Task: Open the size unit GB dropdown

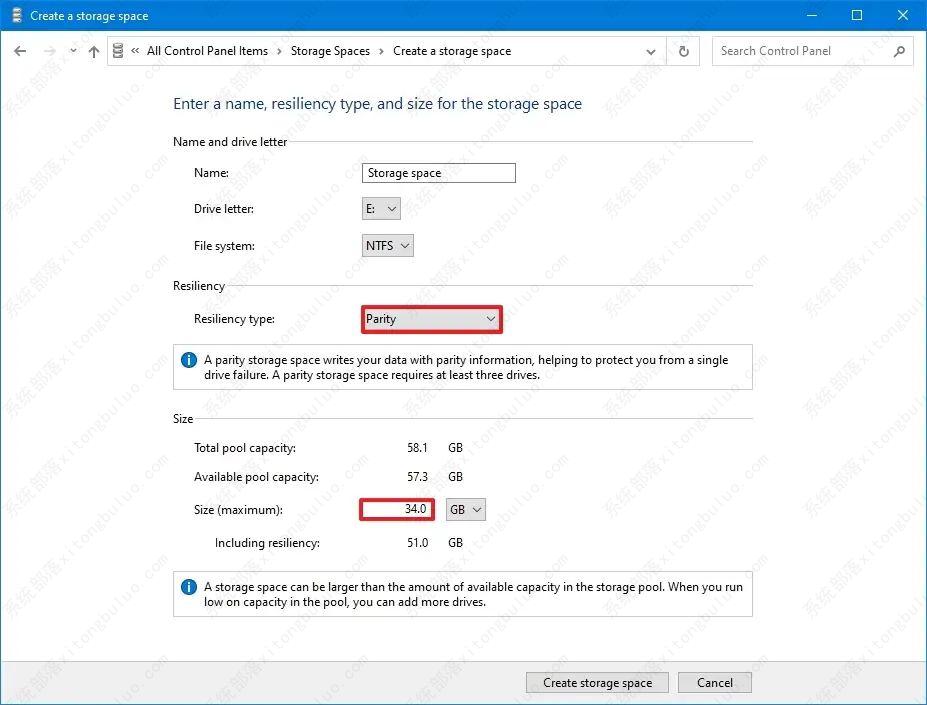Action: click(x=464, y=509)
